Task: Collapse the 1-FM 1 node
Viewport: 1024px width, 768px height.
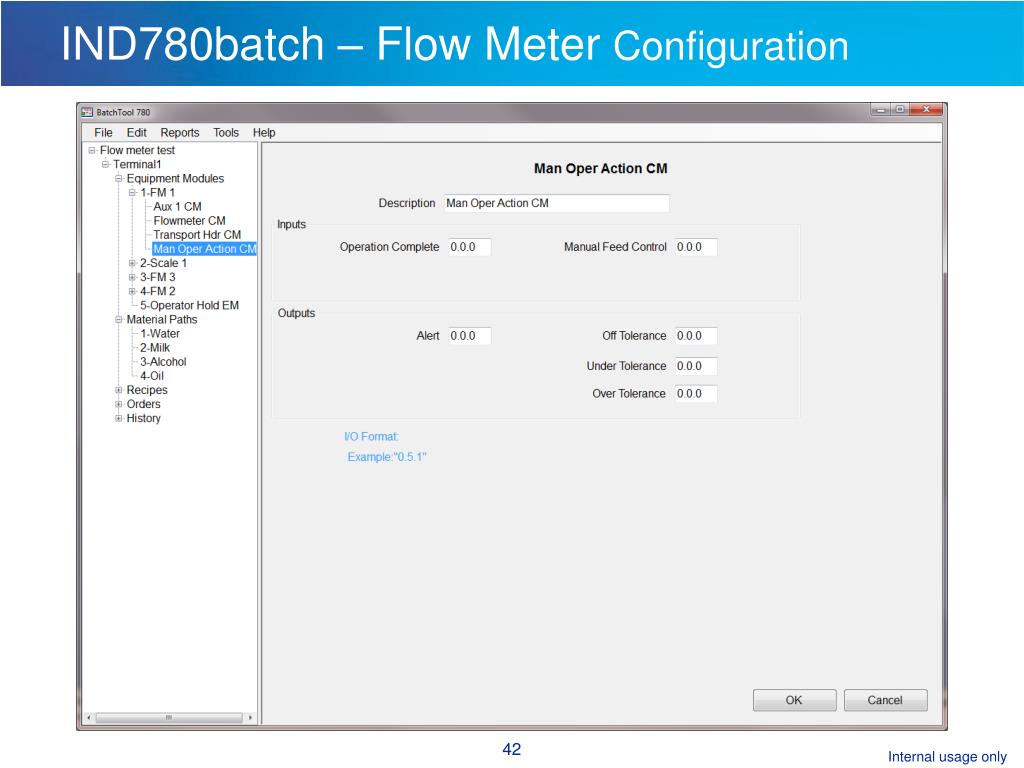Action: click(x=132, y=193)
